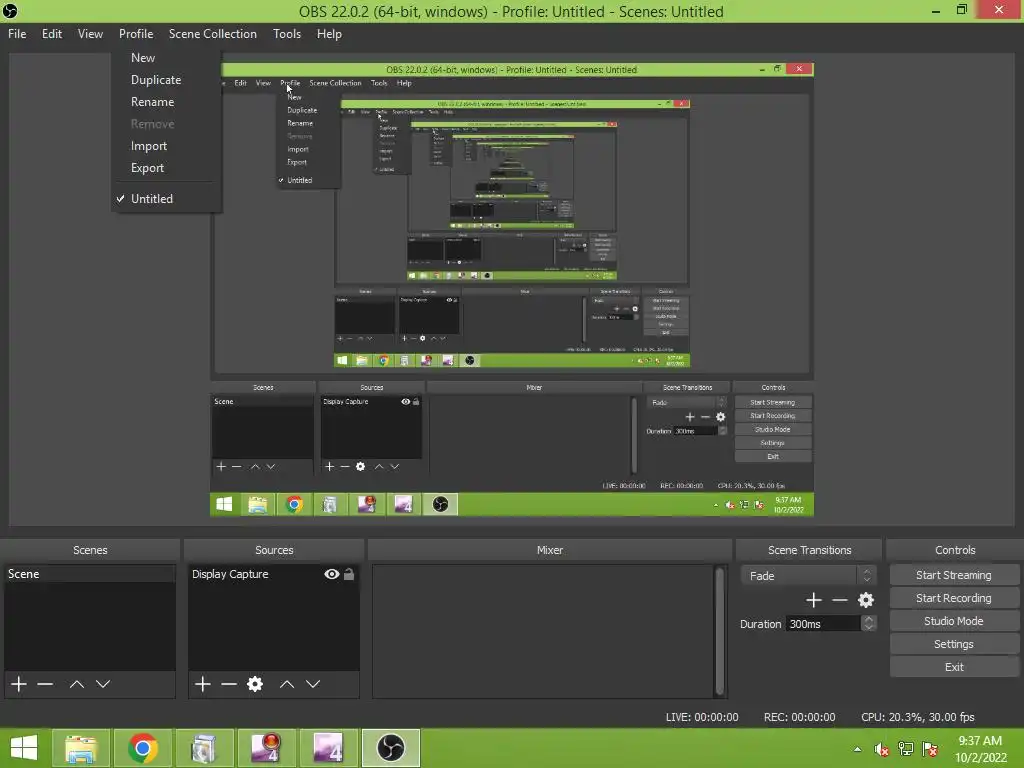The image size is (1024, 768).
Task: Toggle Display Capture lock icon
Action: coord(349,574)
